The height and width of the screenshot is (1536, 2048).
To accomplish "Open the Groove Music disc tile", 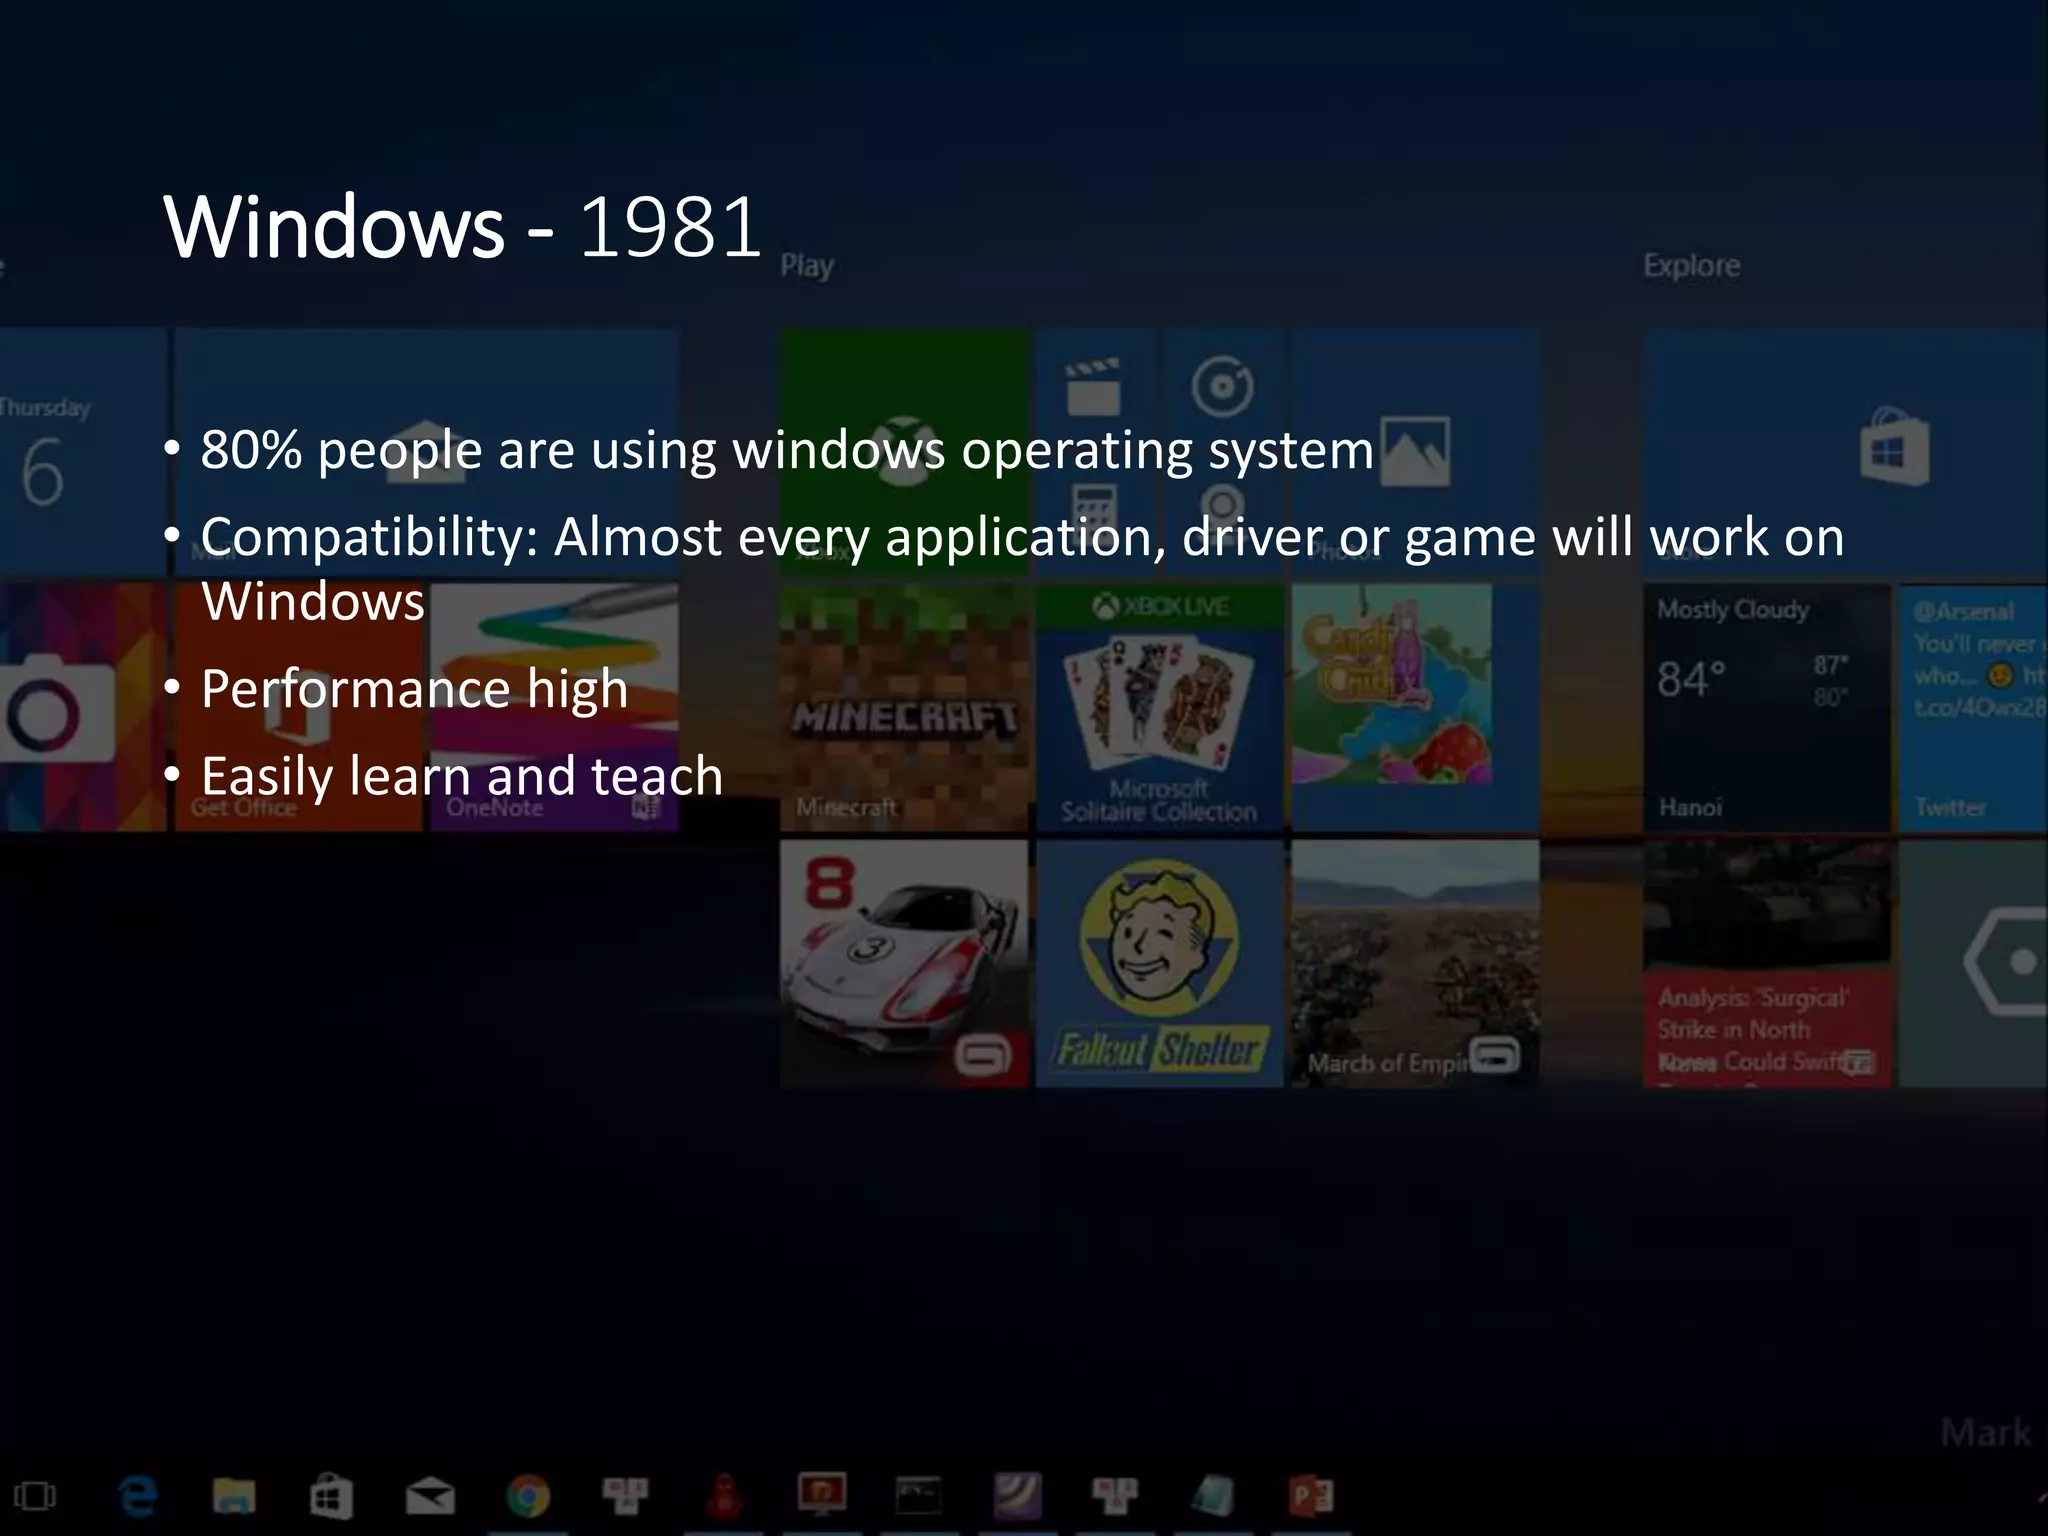I will (x=1222, y=388).
